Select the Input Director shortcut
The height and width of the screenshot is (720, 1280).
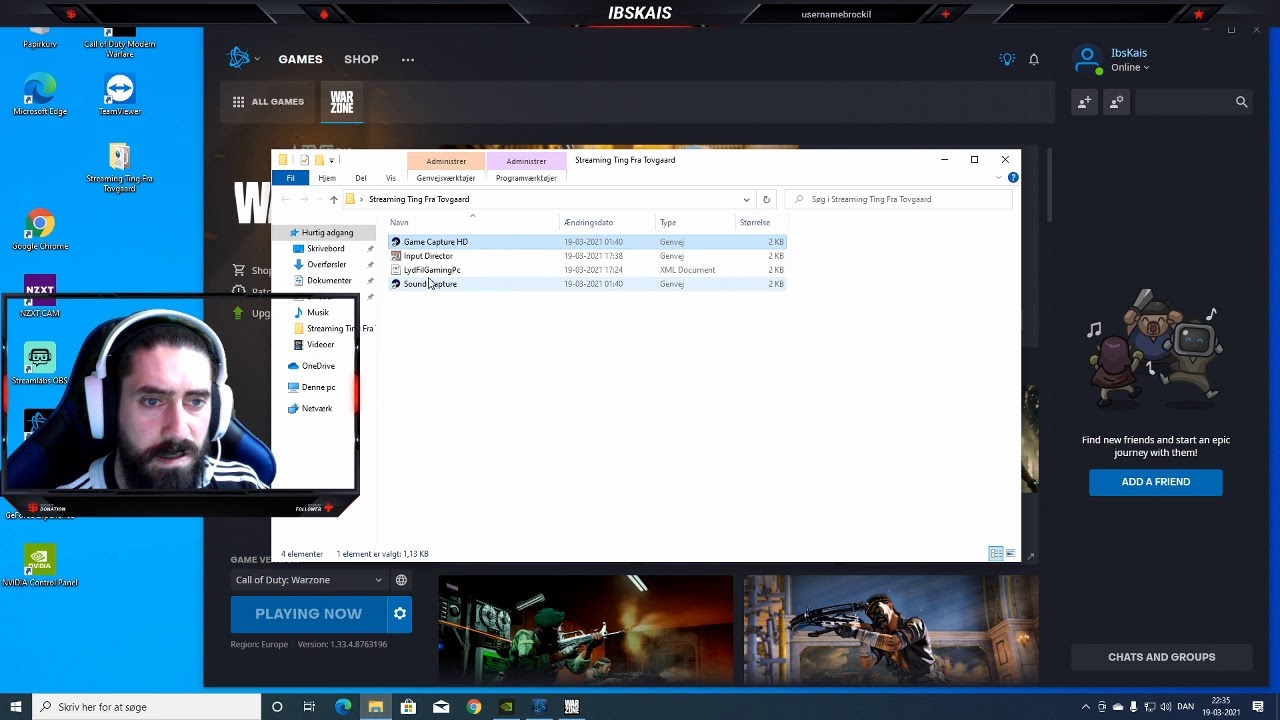[x=587, y=256]
